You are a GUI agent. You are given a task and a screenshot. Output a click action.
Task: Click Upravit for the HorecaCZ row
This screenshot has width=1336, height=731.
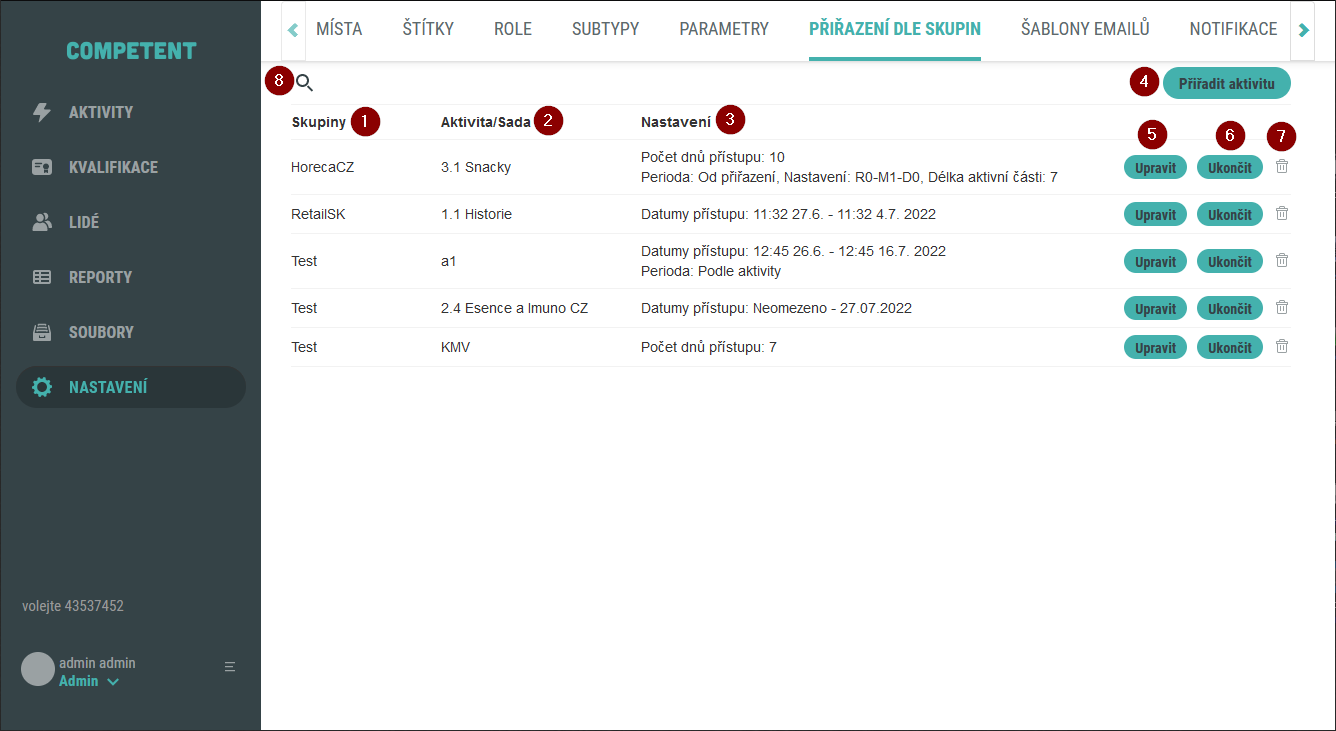pos(1155,167)
